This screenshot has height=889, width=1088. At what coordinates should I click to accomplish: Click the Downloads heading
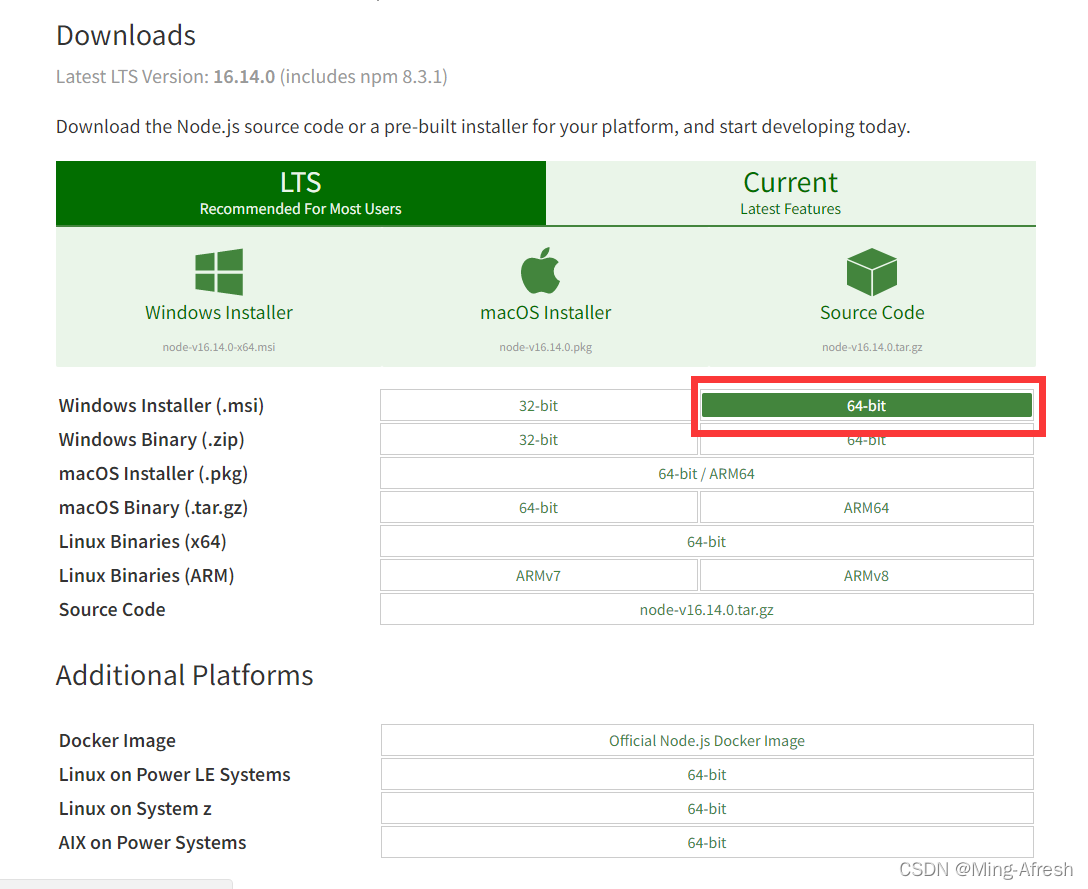coord(126,35)
